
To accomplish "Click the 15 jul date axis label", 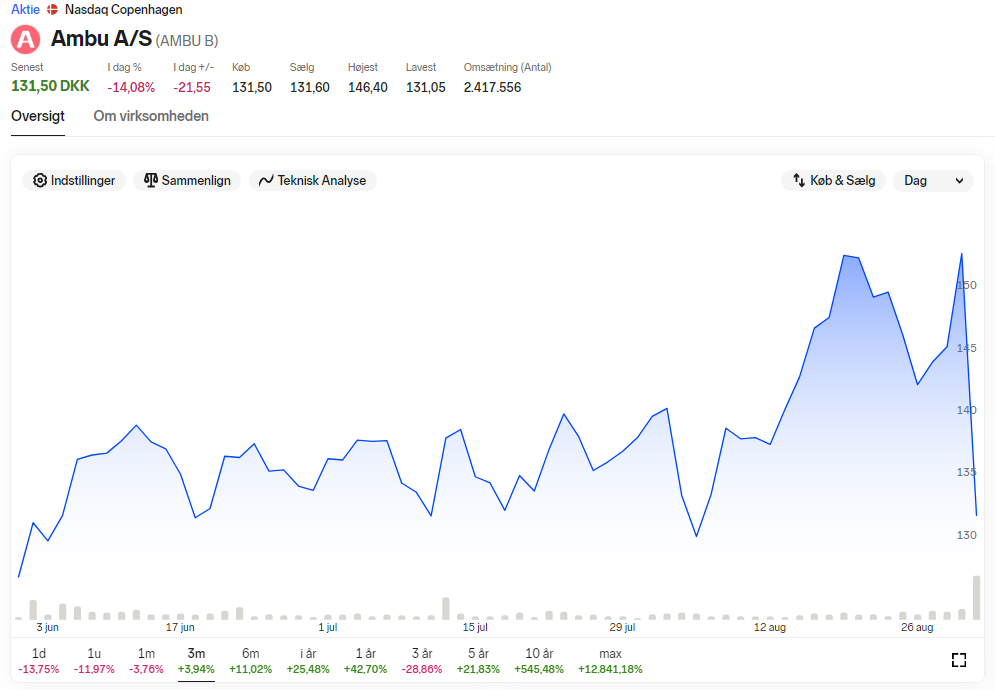I will coord(475,627).
